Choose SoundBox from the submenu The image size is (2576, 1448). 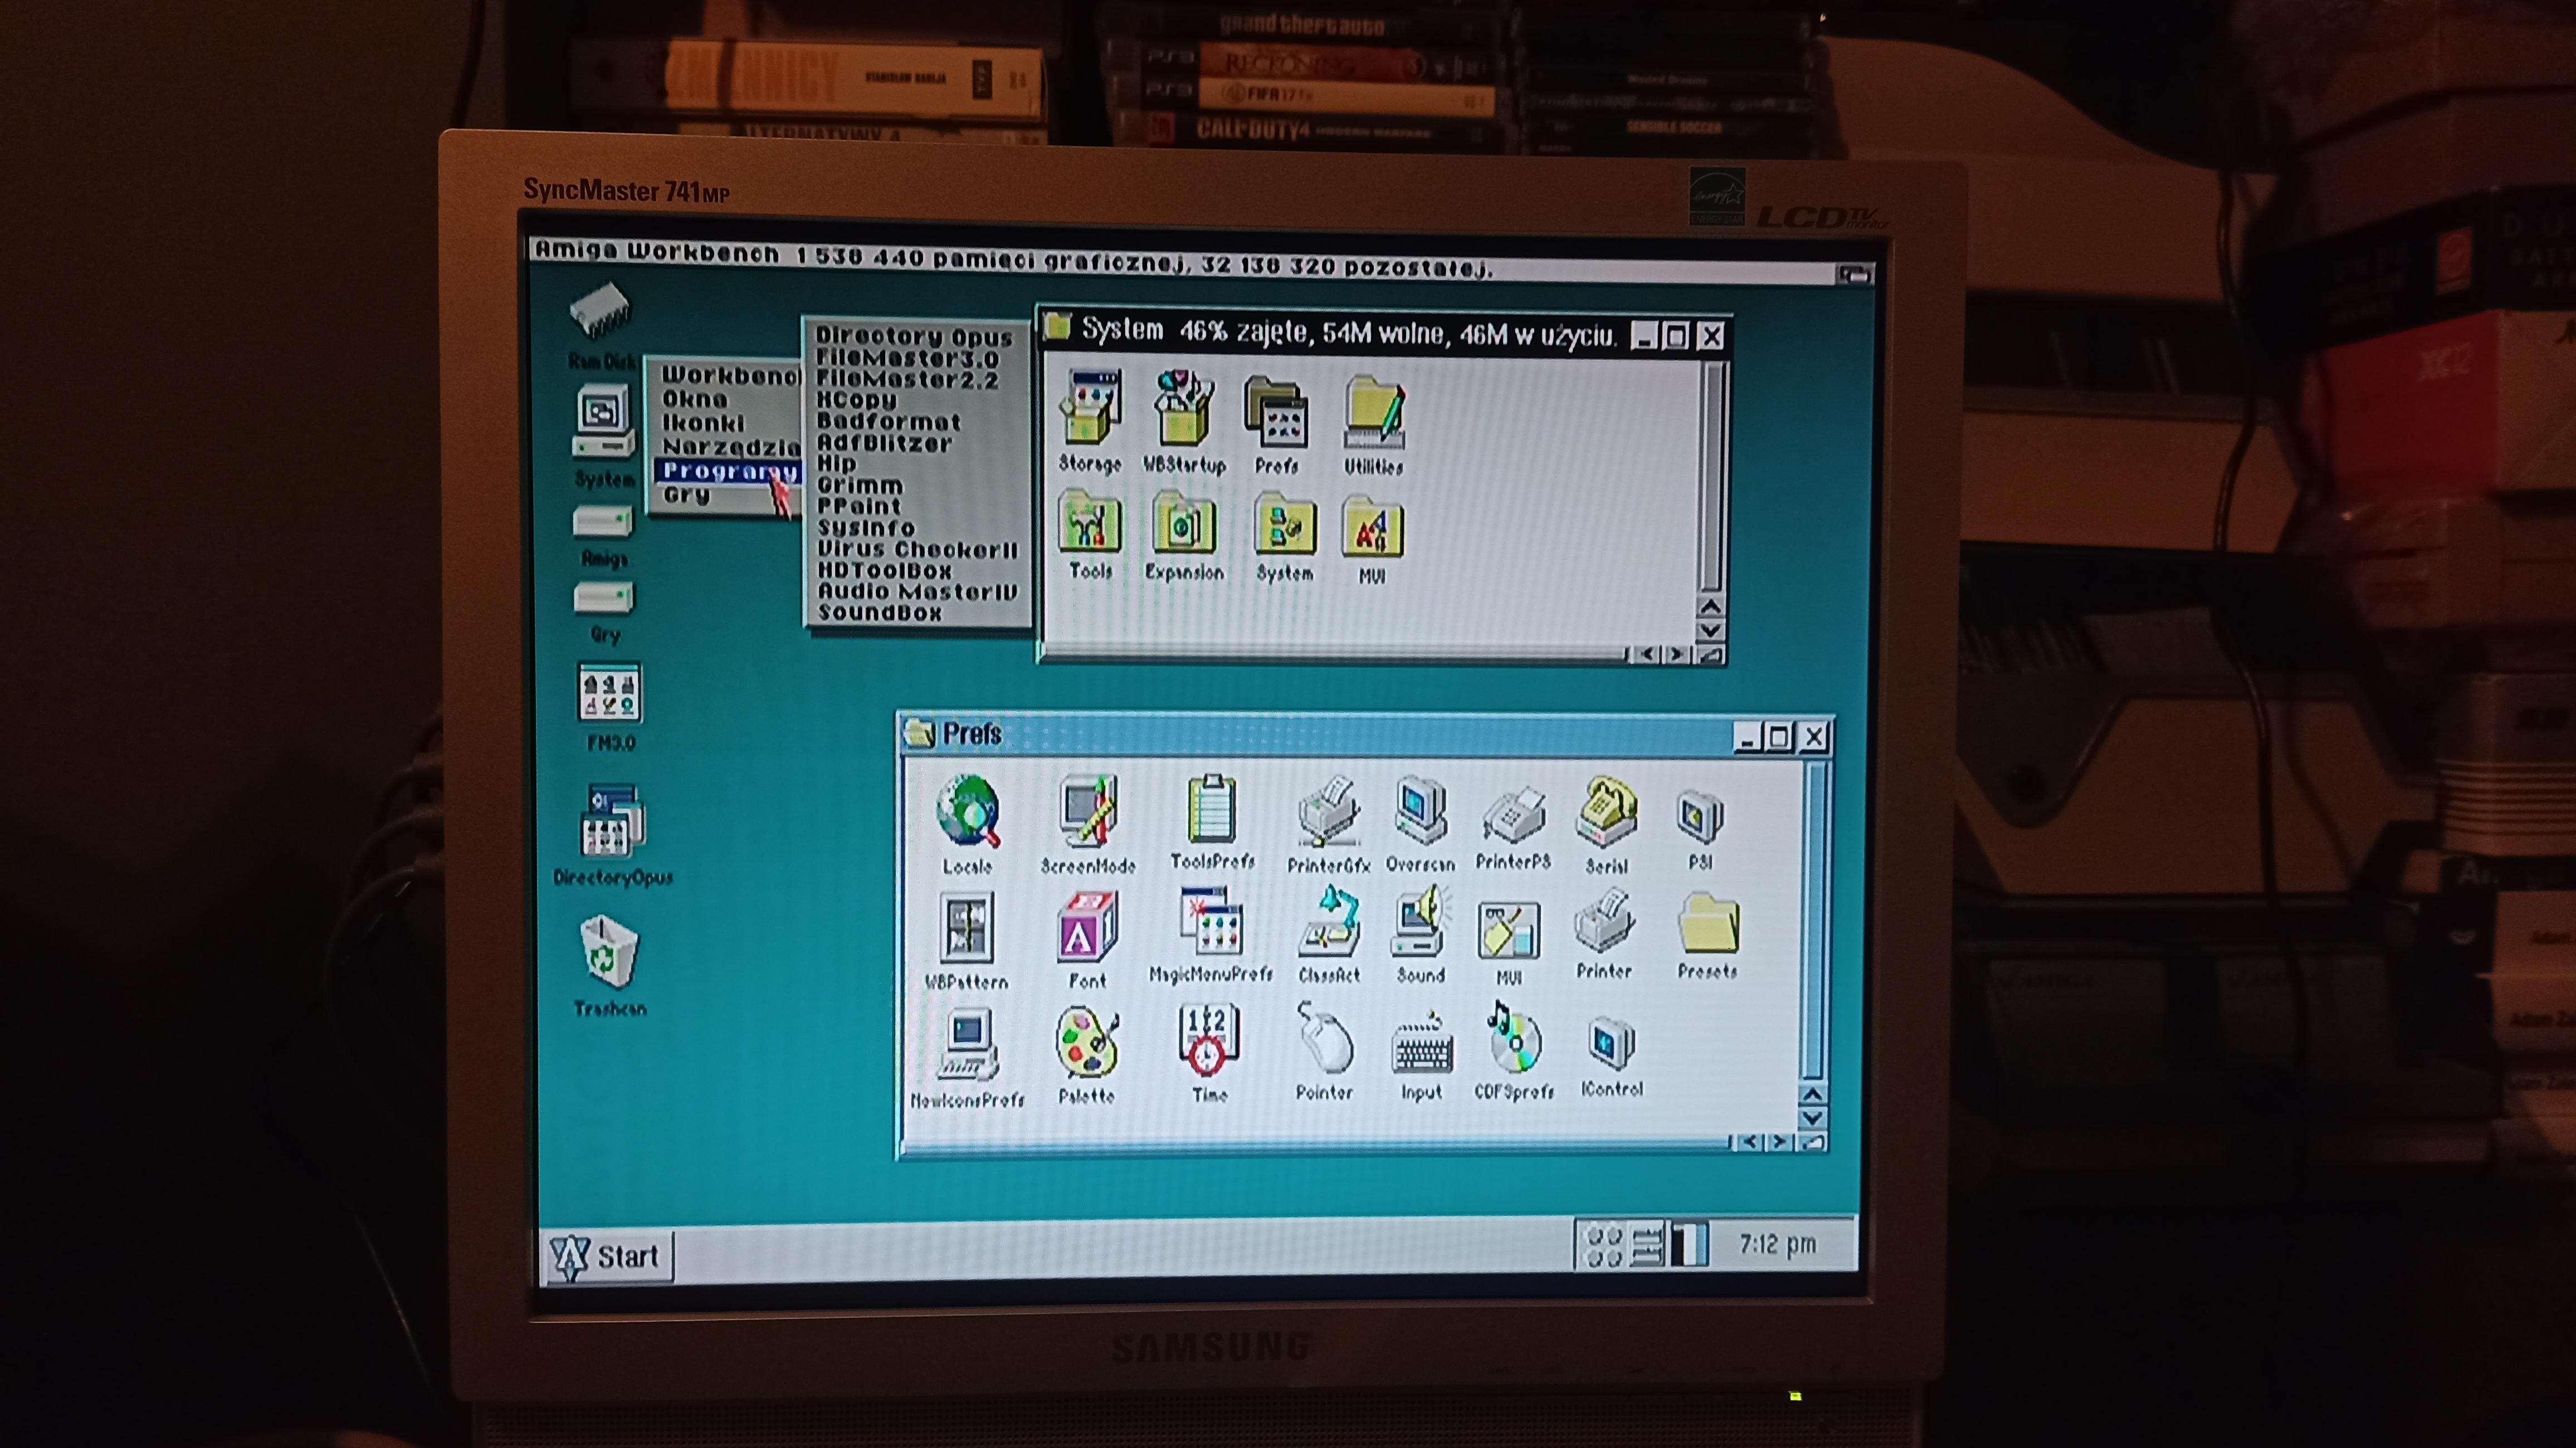pos(916,613)
